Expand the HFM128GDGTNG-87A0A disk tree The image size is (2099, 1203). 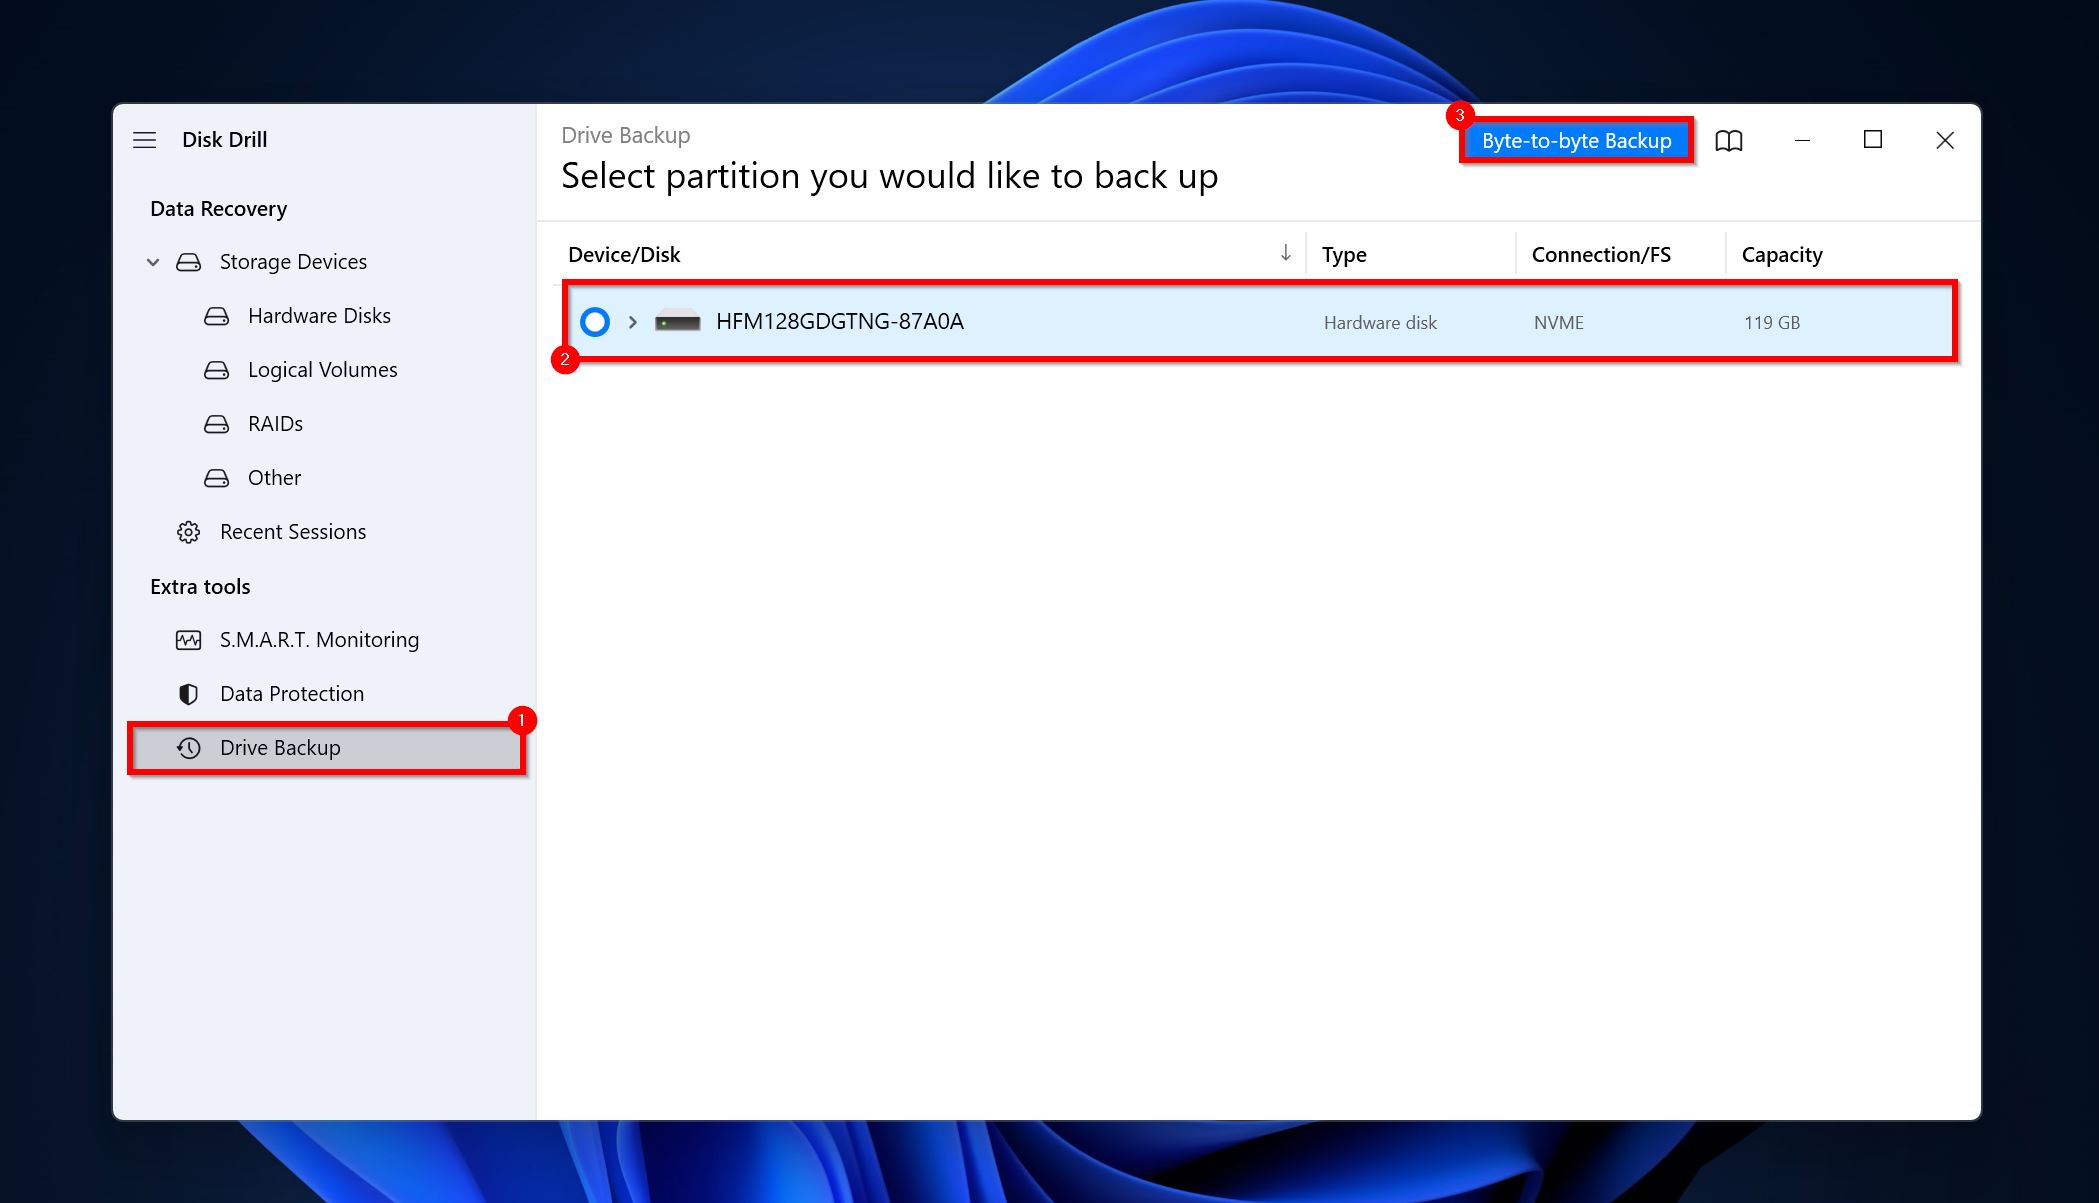coord(630,320)
